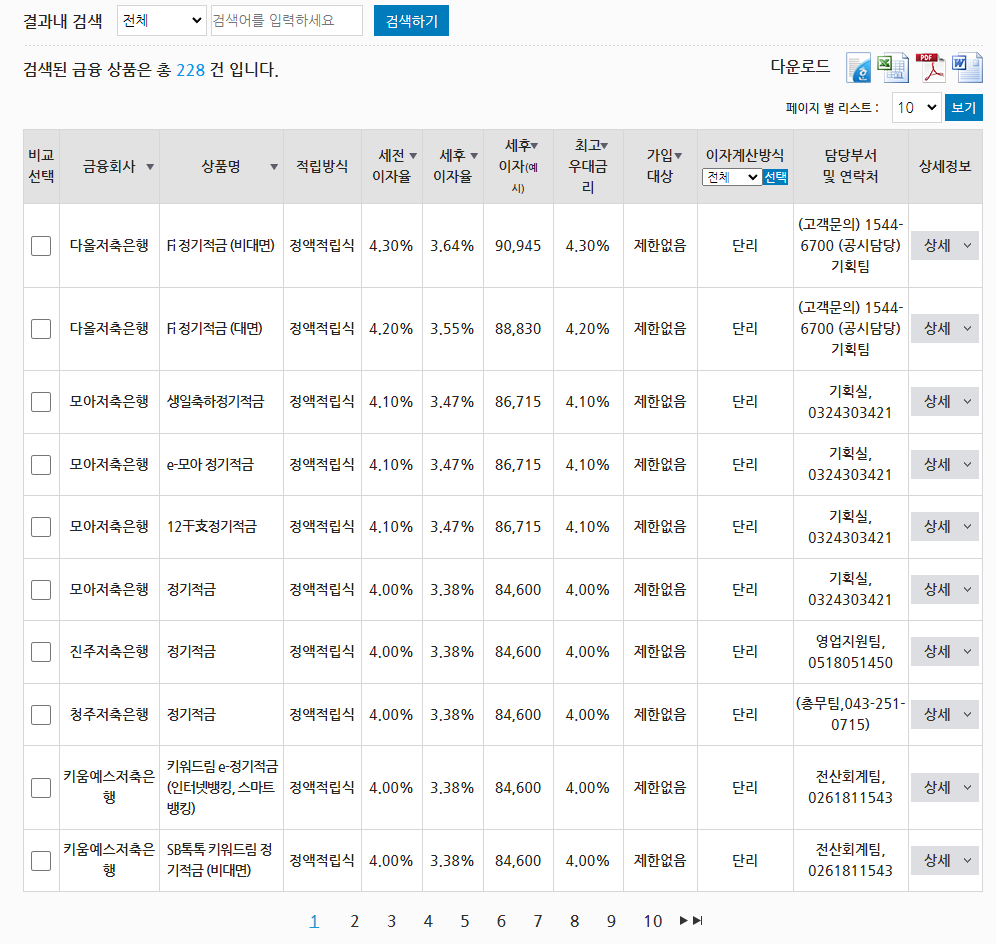Expand 상세 details for e-모아 정기적금
996x944 pixels.
945,465
